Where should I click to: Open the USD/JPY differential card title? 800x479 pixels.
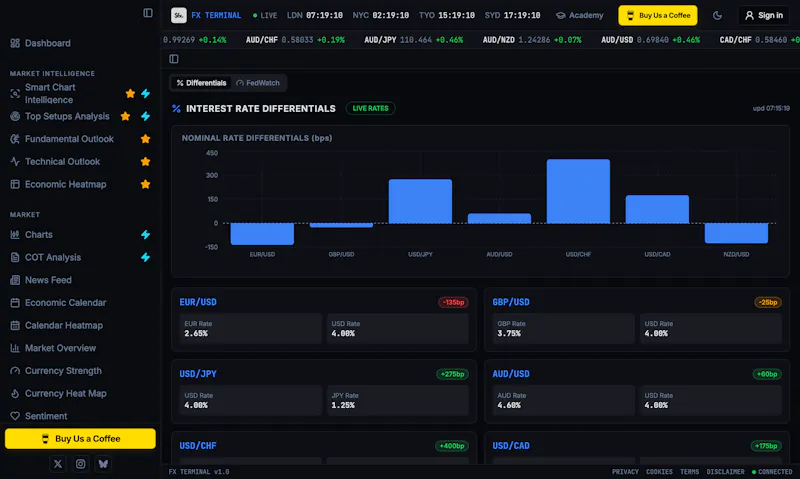[x=198, y=374]
